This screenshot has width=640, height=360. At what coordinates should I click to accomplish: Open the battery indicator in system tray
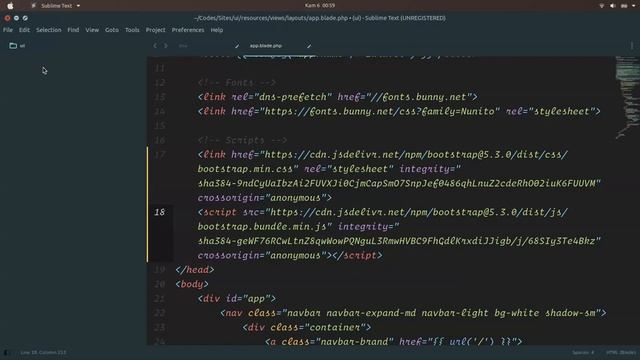624,6
